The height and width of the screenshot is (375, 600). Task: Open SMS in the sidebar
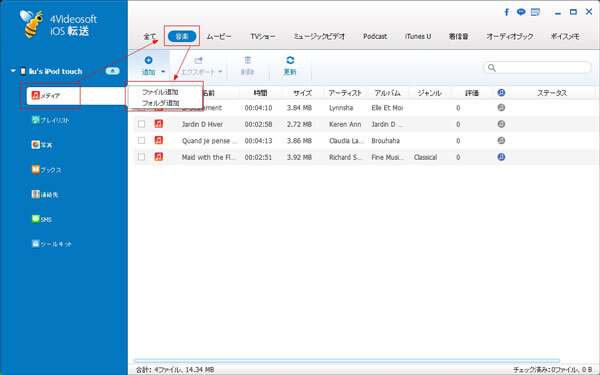tap(42, 219)
